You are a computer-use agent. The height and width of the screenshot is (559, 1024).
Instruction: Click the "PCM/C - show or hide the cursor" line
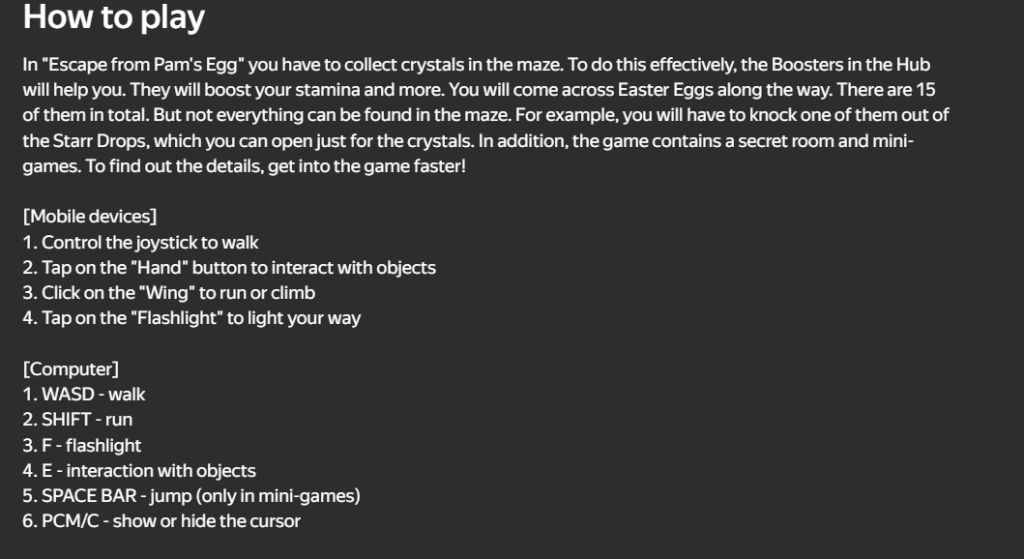pyautogui.click(x=161, y=521)
